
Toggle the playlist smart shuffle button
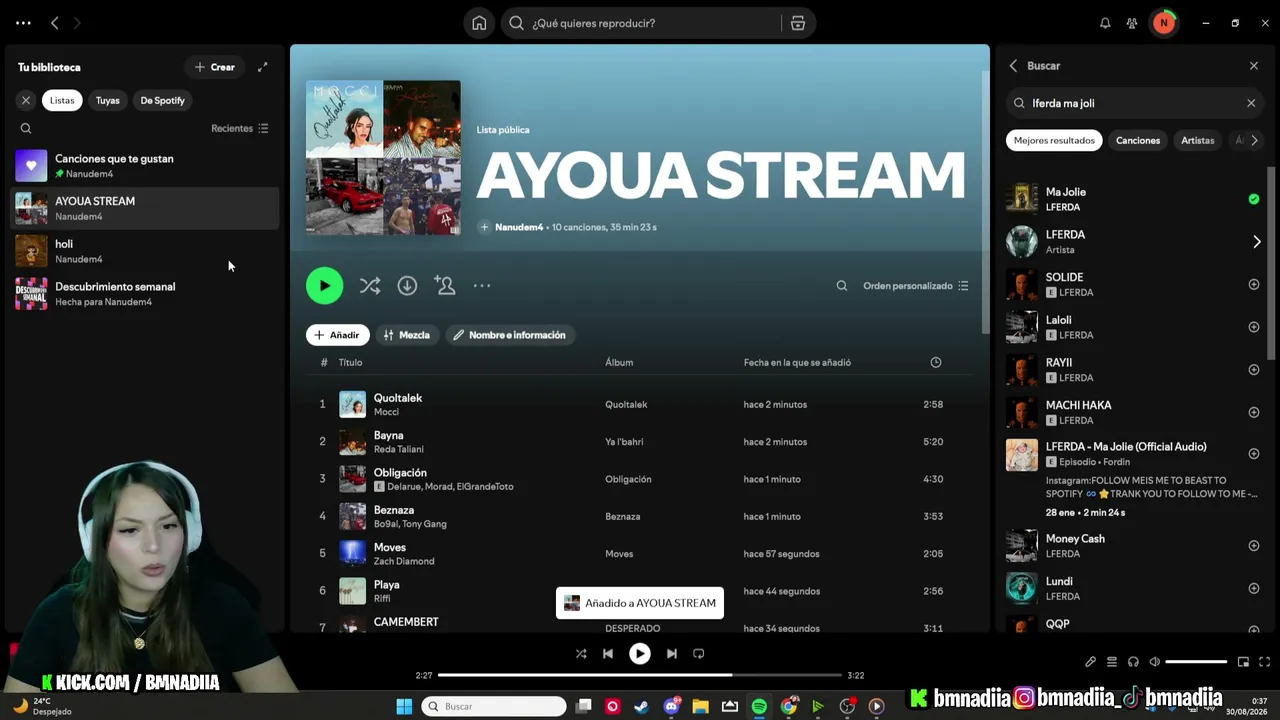point(370,286)
